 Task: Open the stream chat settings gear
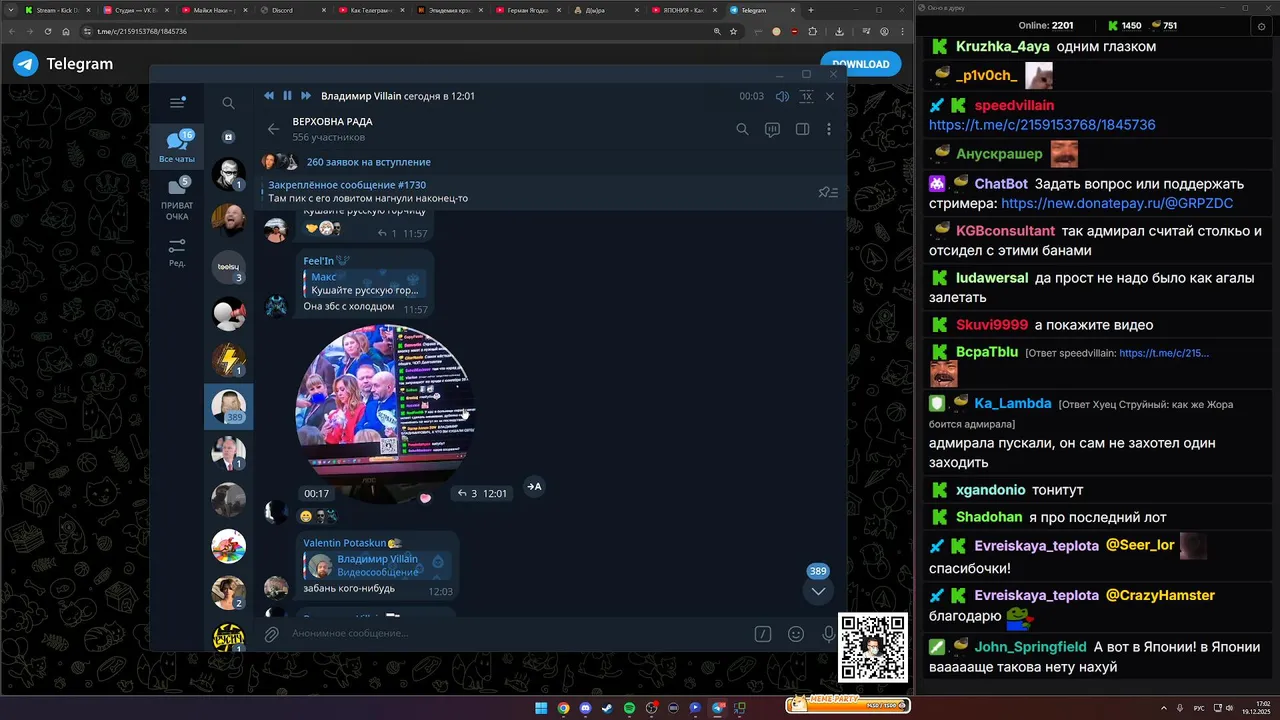tap(1260, 26)
